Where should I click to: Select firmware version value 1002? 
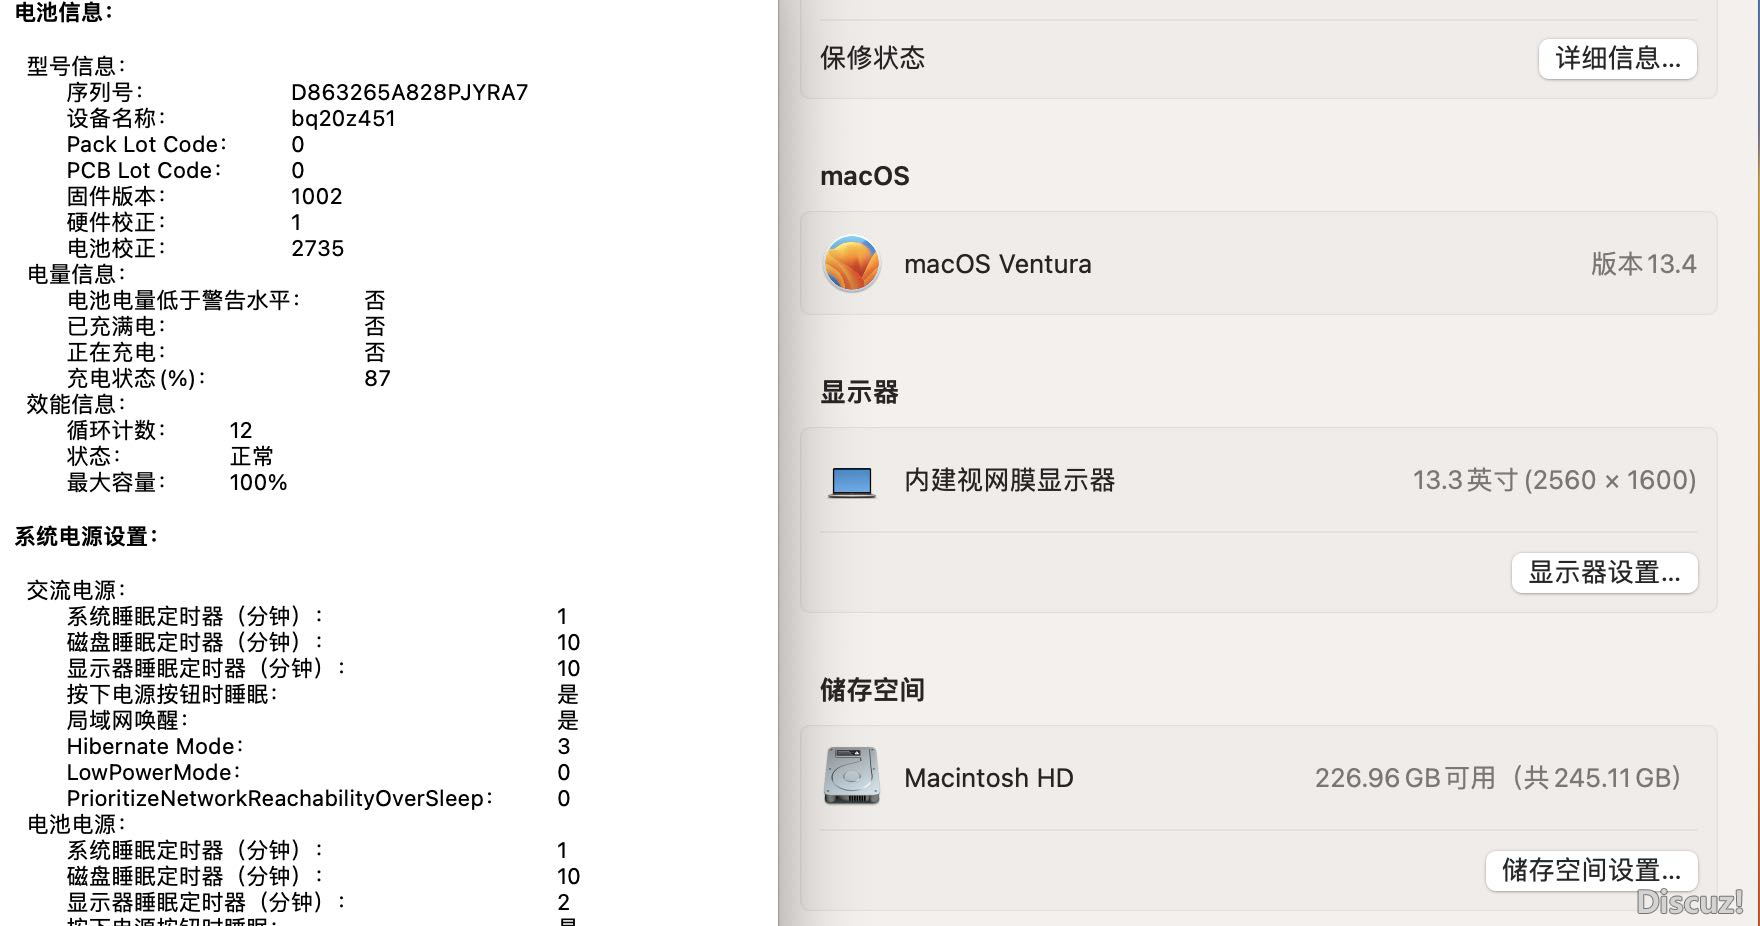316,196
